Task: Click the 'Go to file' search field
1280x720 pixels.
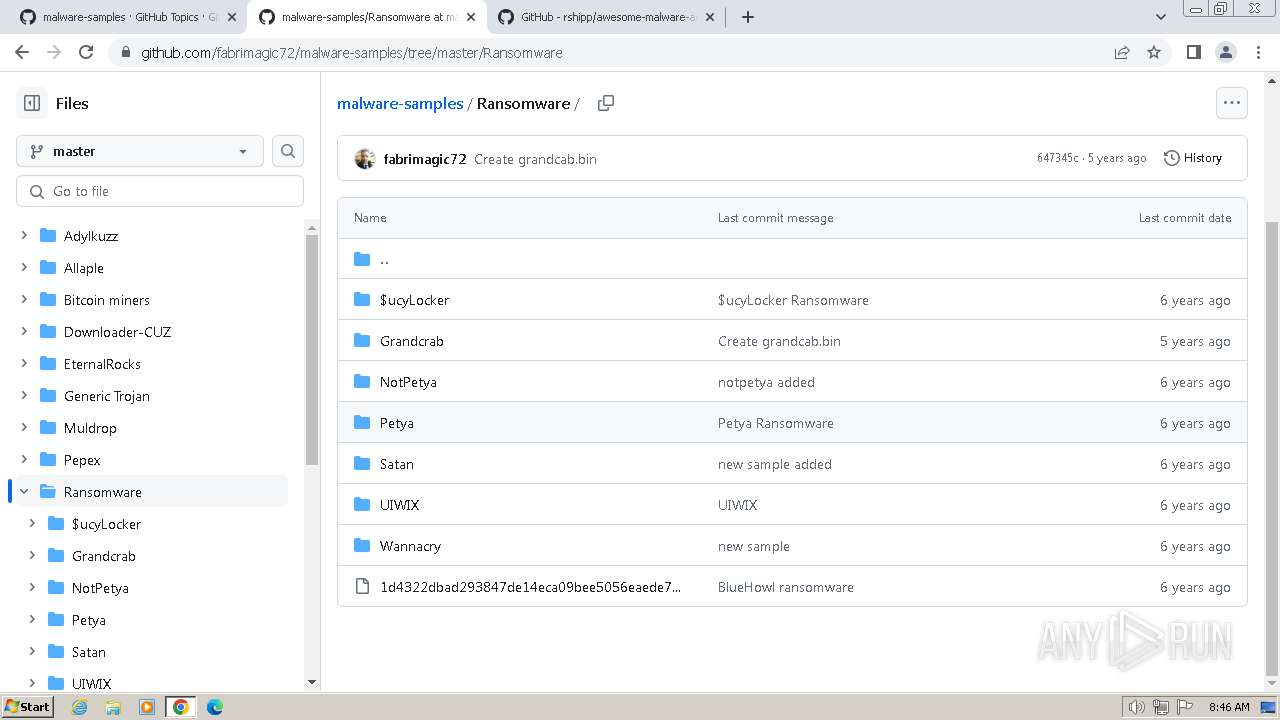Action: click(160, 191)
